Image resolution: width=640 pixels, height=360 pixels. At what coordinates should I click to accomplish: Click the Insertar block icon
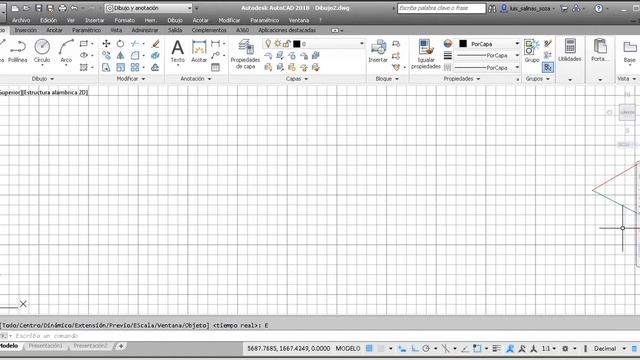click(x=378, y=51)
